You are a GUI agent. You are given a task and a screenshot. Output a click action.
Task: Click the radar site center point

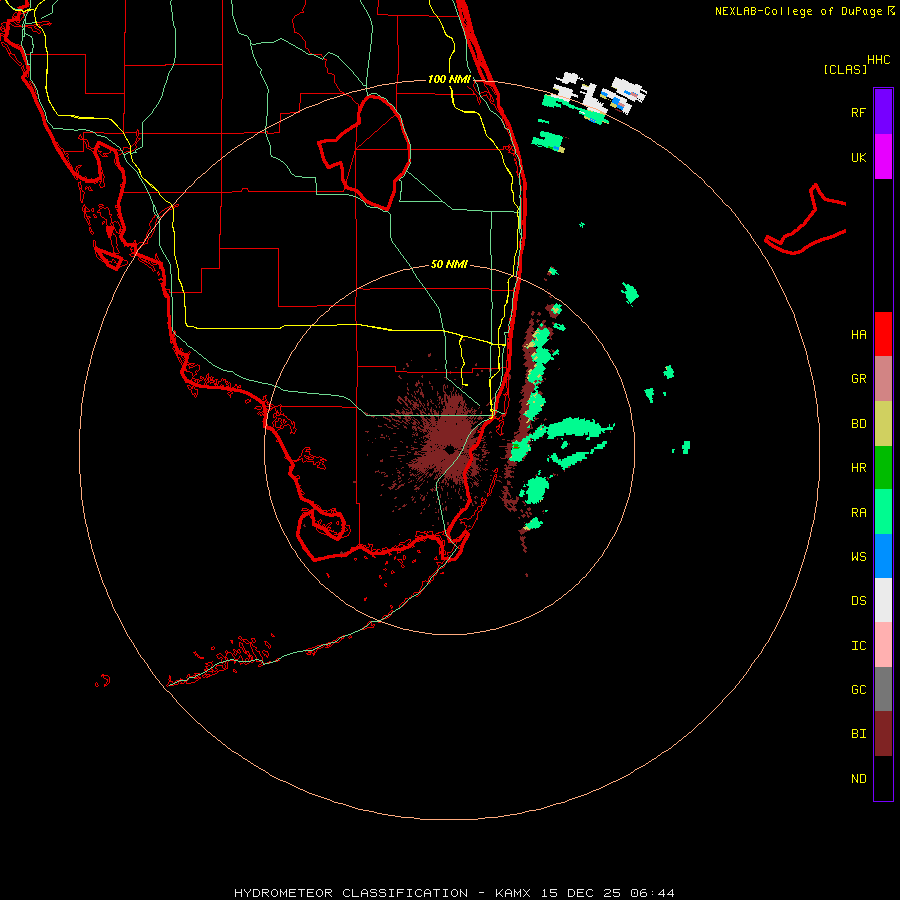pos(449,449)
